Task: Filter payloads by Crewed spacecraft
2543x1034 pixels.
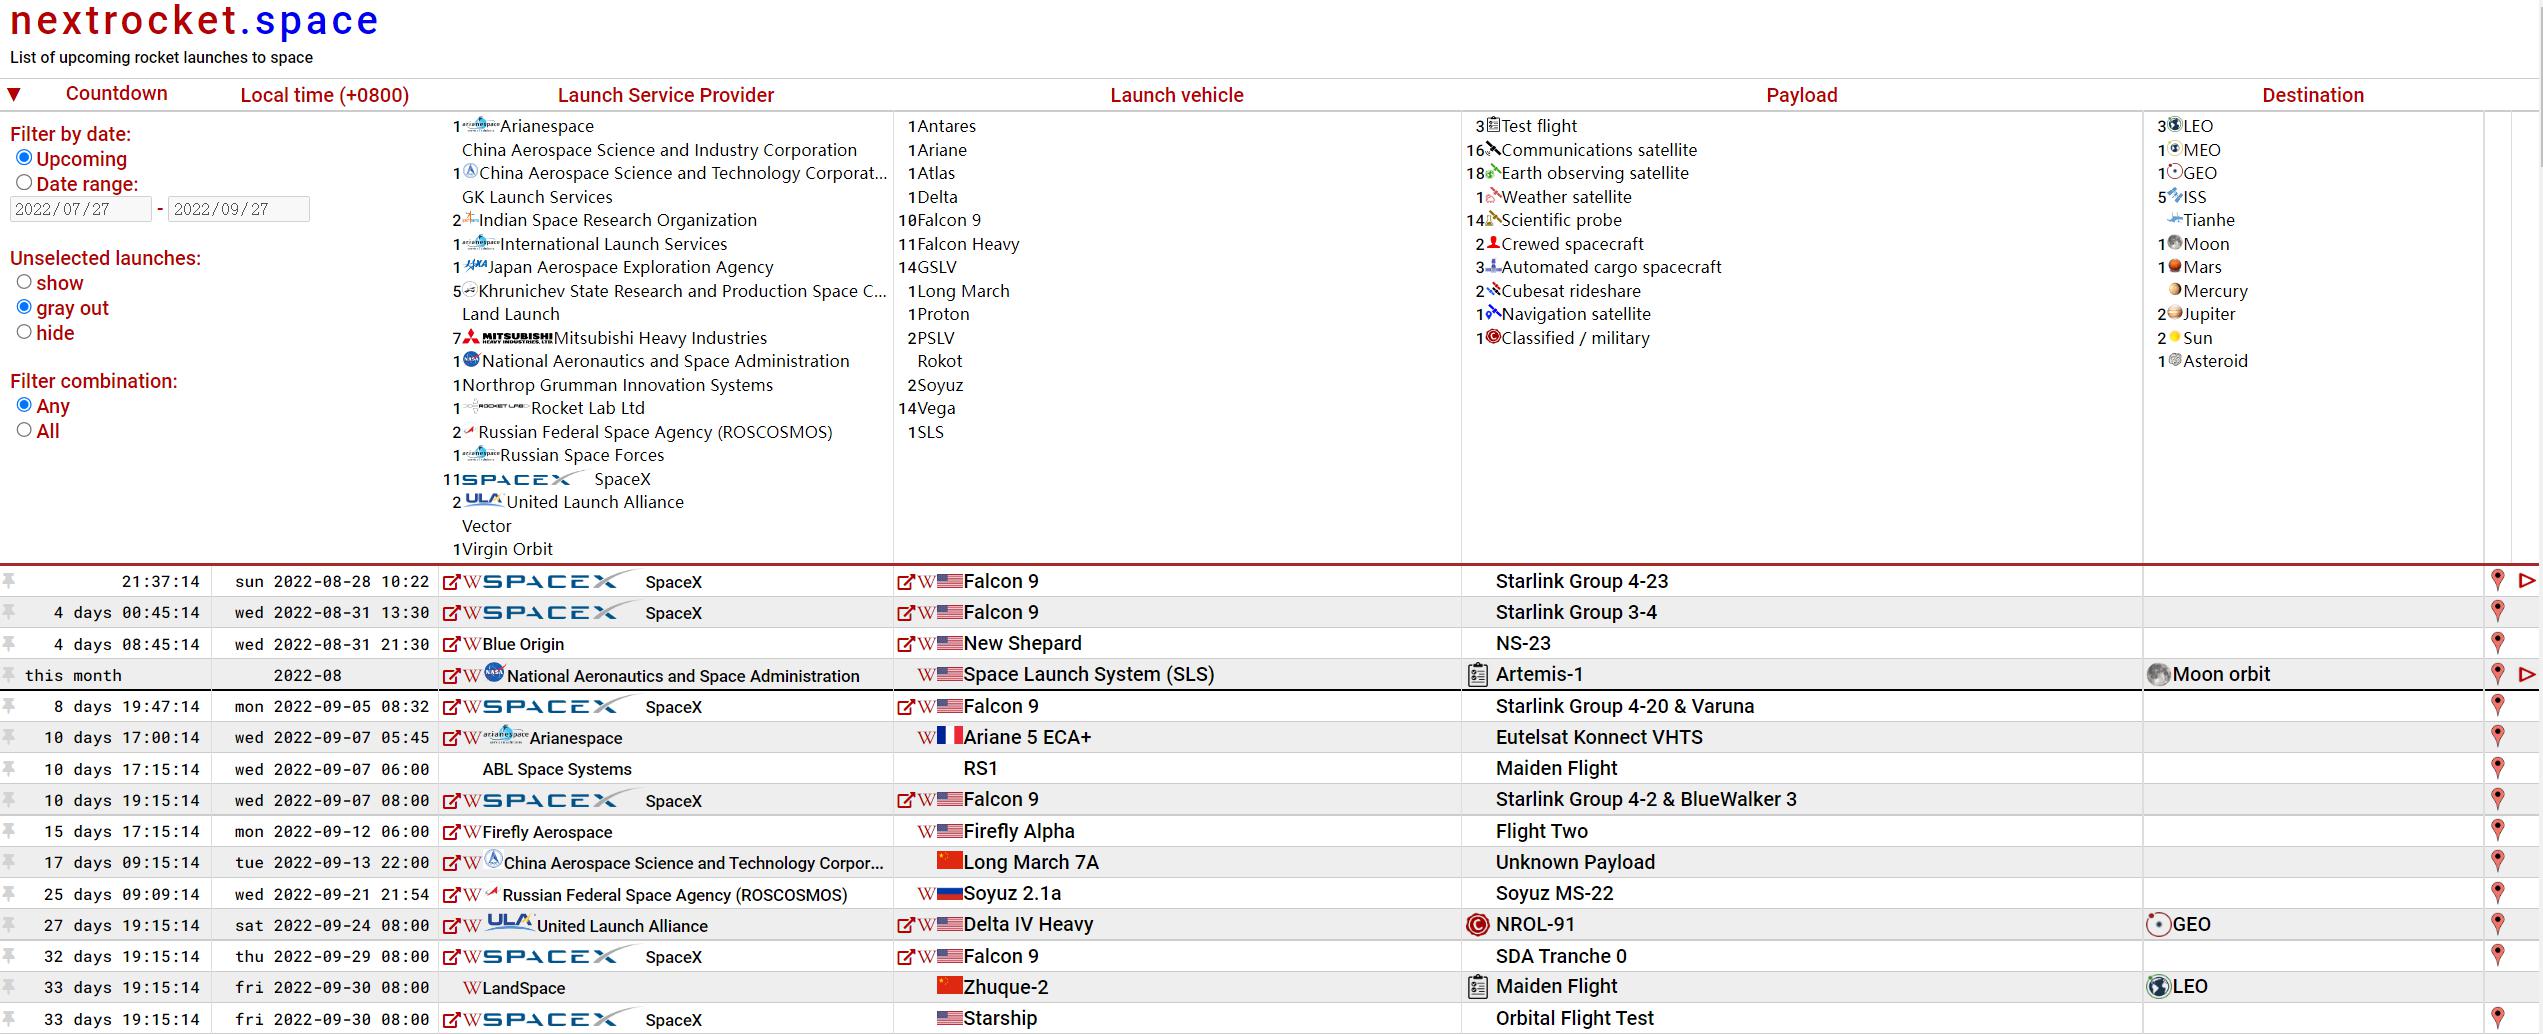Action: point(1572,244)
